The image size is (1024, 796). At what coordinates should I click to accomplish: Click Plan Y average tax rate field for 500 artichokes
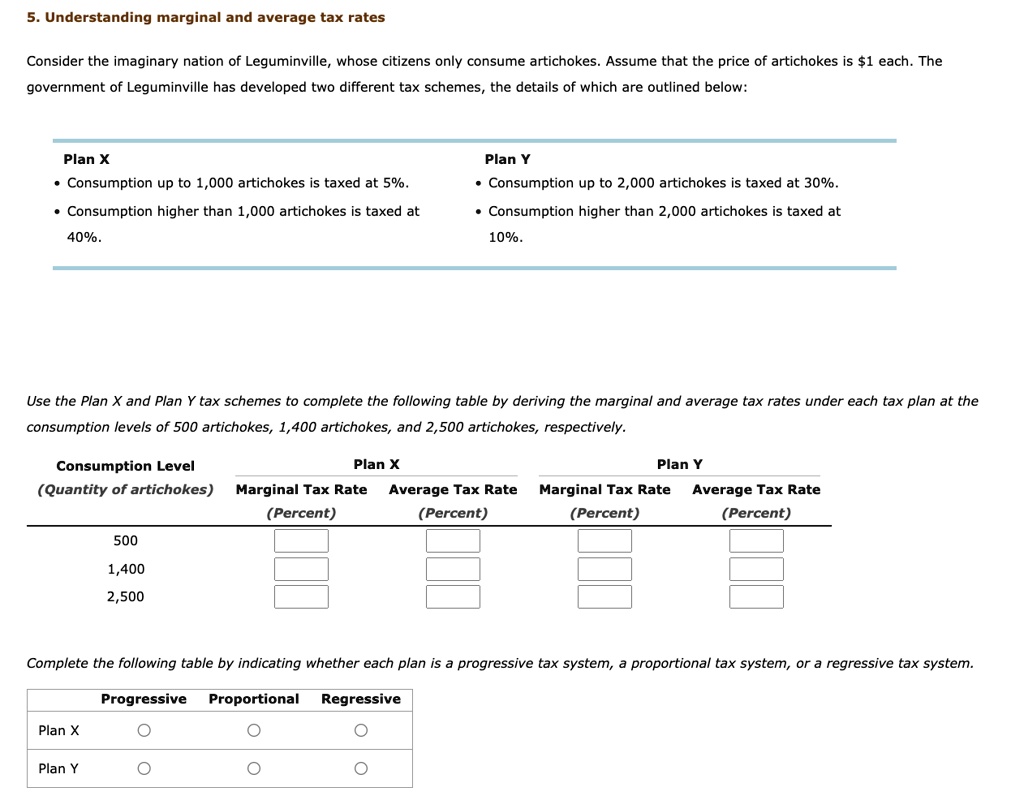[x=757, y=540]
